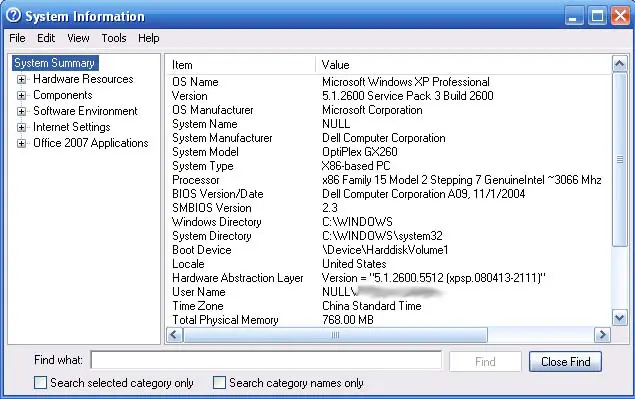Enable Search selected category only checkbox

pyautogui.click(x=40, y=382)
